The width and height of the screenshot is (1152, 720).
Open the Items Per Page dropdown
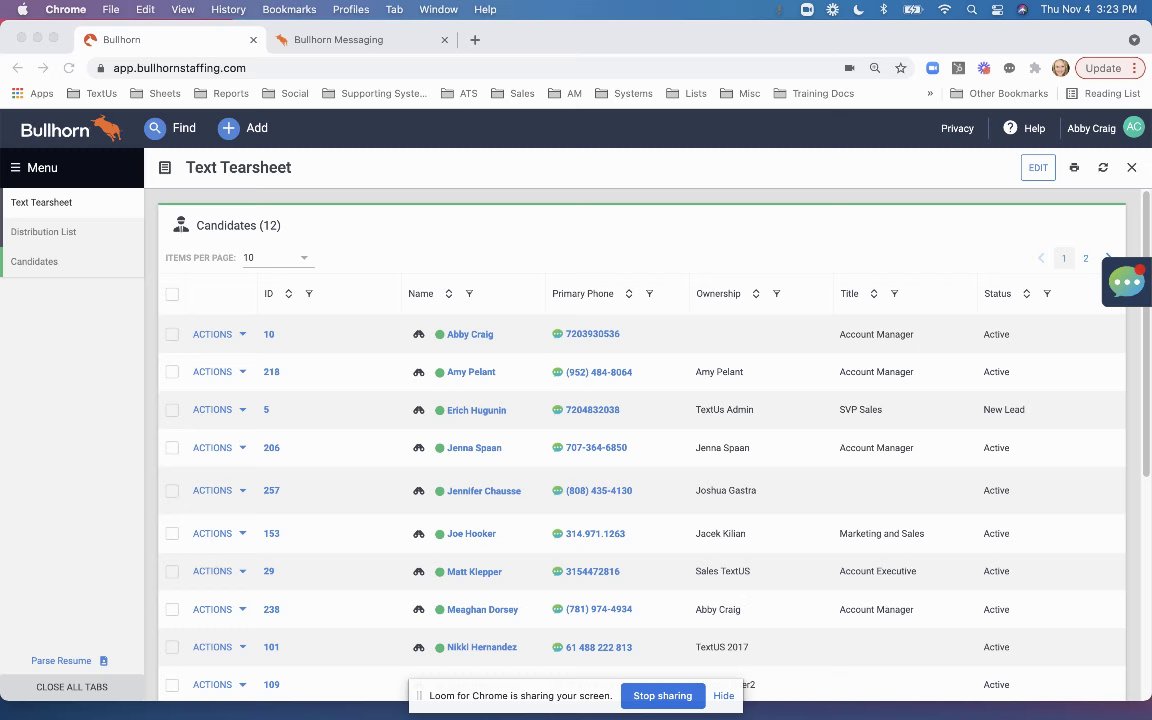point(278,258)
